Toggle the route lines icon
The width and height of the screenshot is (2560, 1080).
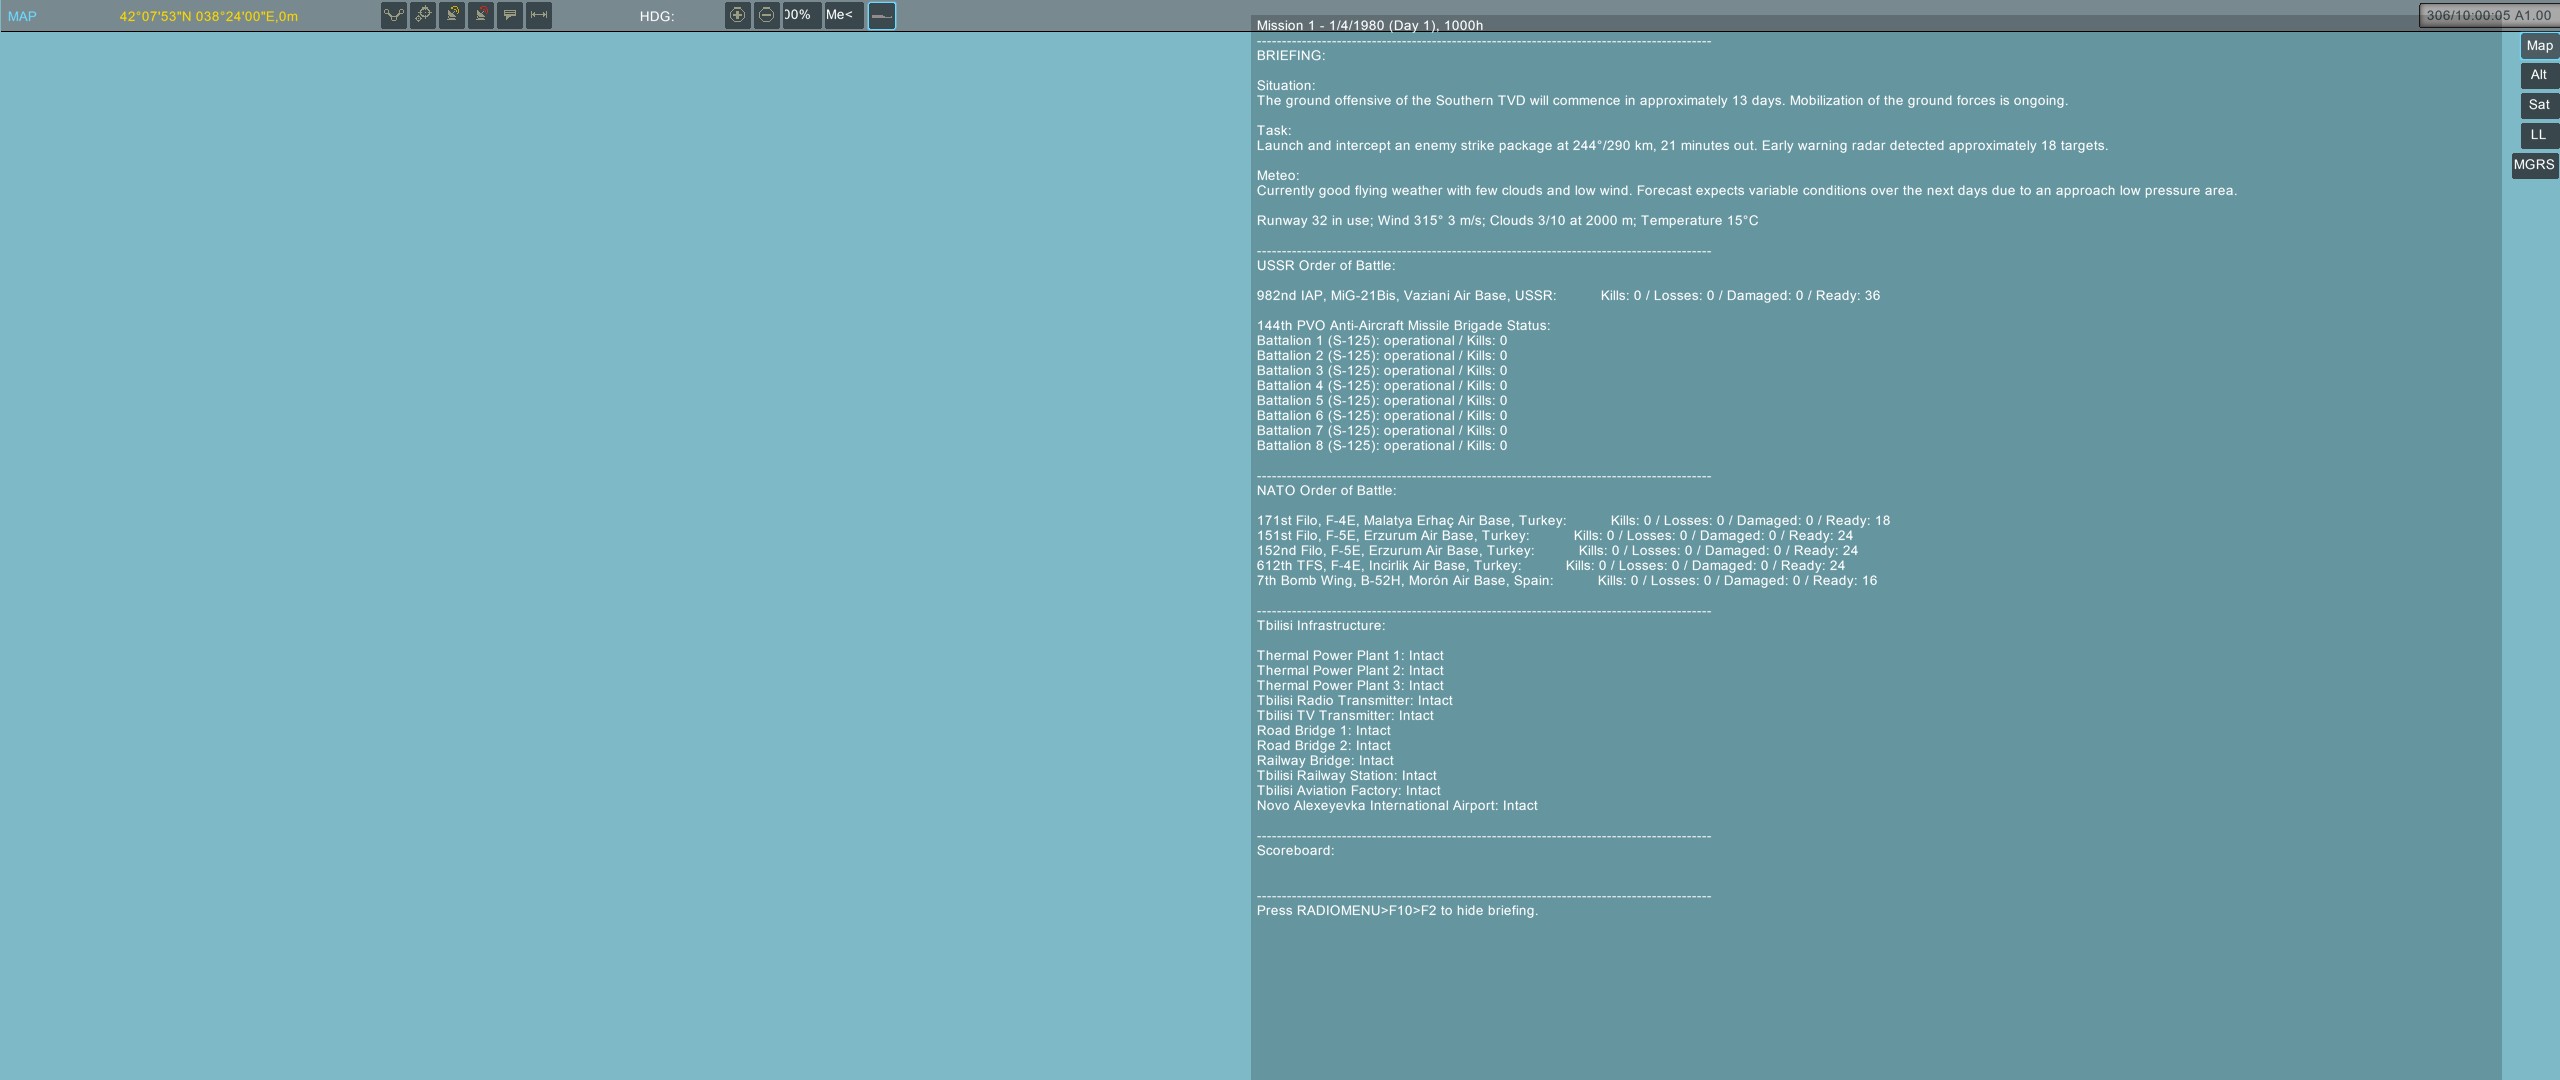click(x=394, y=15)
